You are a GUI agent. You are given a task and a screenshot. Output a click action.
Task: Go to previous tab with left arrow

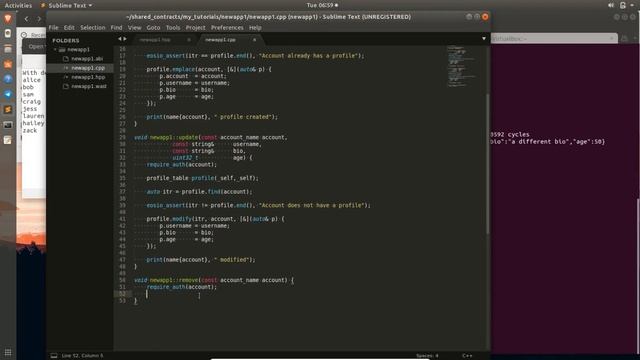[x=120, y=39]
